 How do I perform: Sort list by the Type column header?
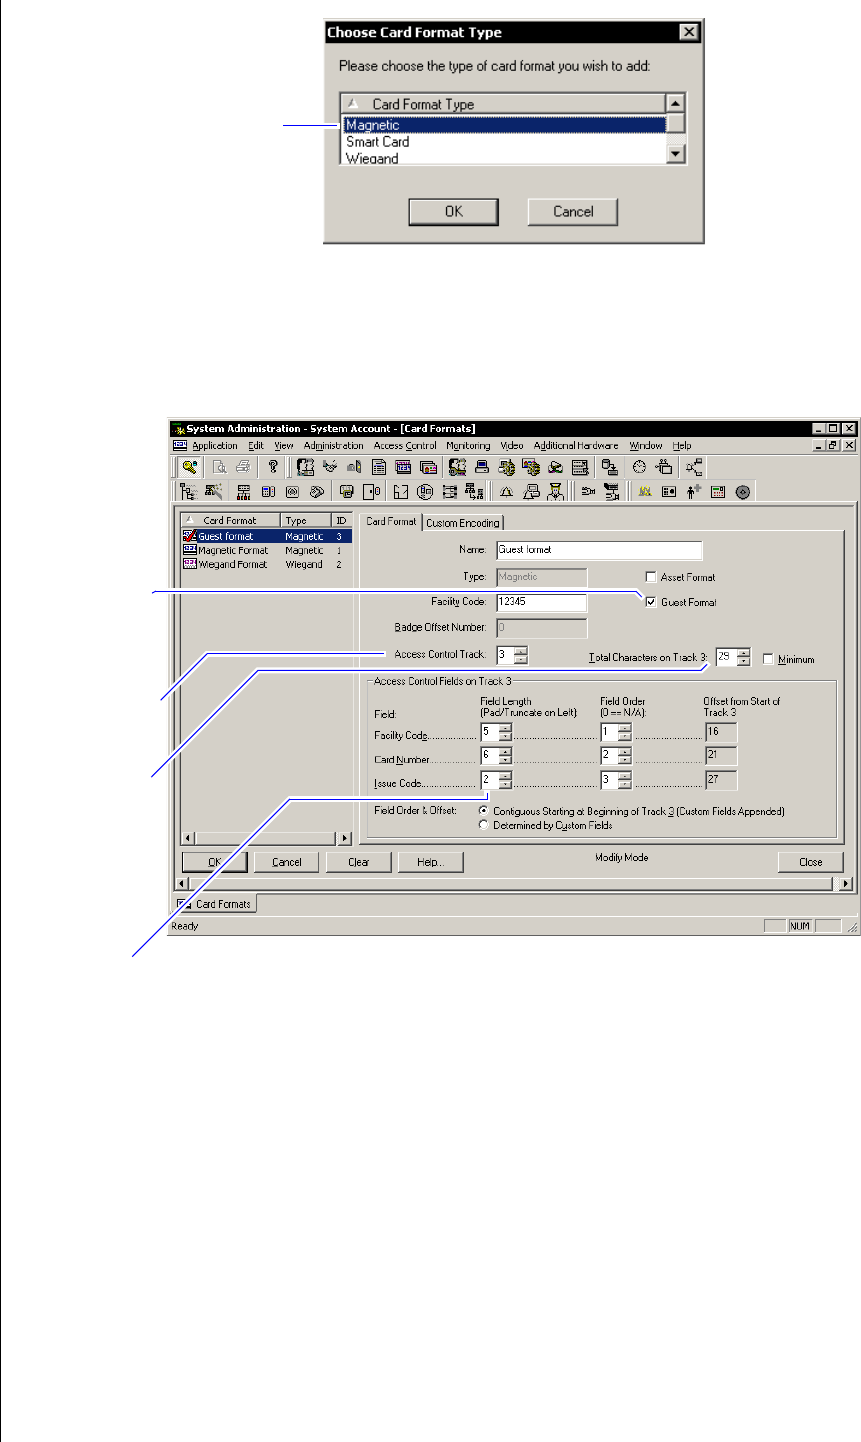(x=305, y=520)
